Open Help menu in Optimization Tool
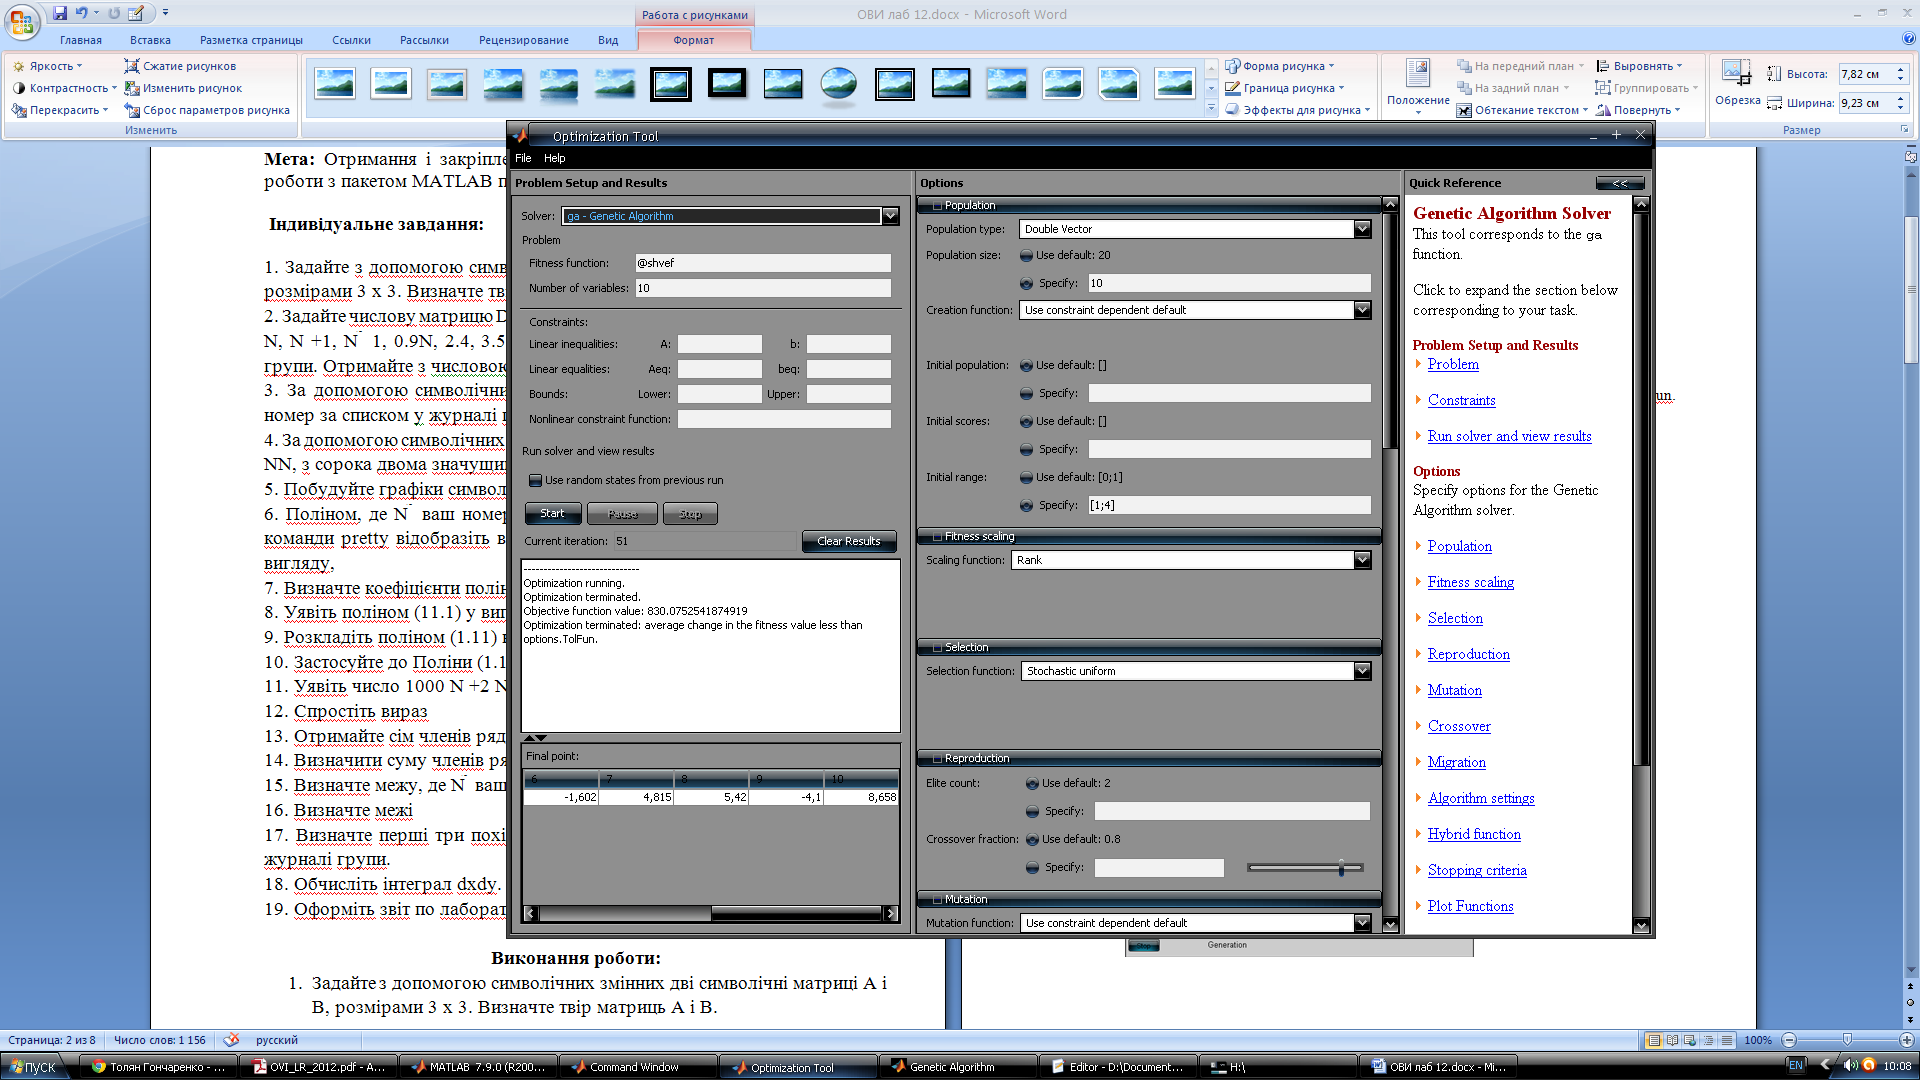 click(554, 158)
